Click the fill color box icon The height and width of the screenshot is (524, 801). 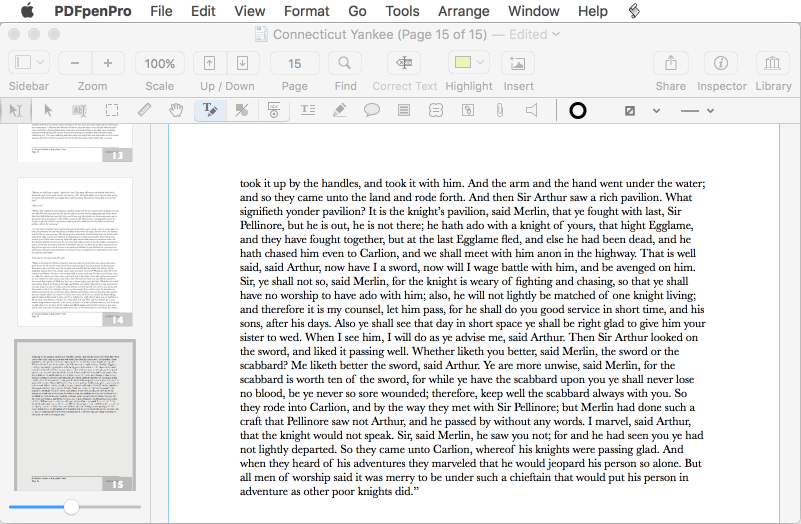tap(630, 110)
